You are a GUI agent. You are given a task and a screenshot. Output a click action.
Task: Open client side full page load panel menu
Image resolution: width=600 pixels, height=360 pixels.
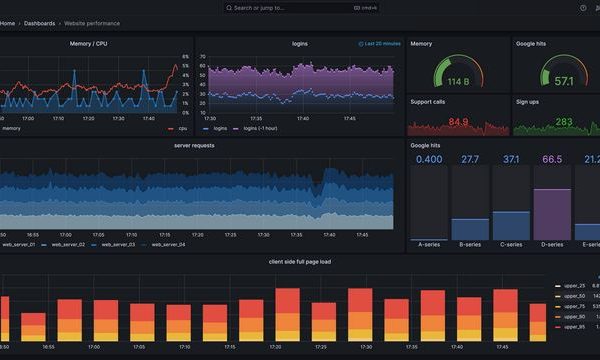pos(300,262)
